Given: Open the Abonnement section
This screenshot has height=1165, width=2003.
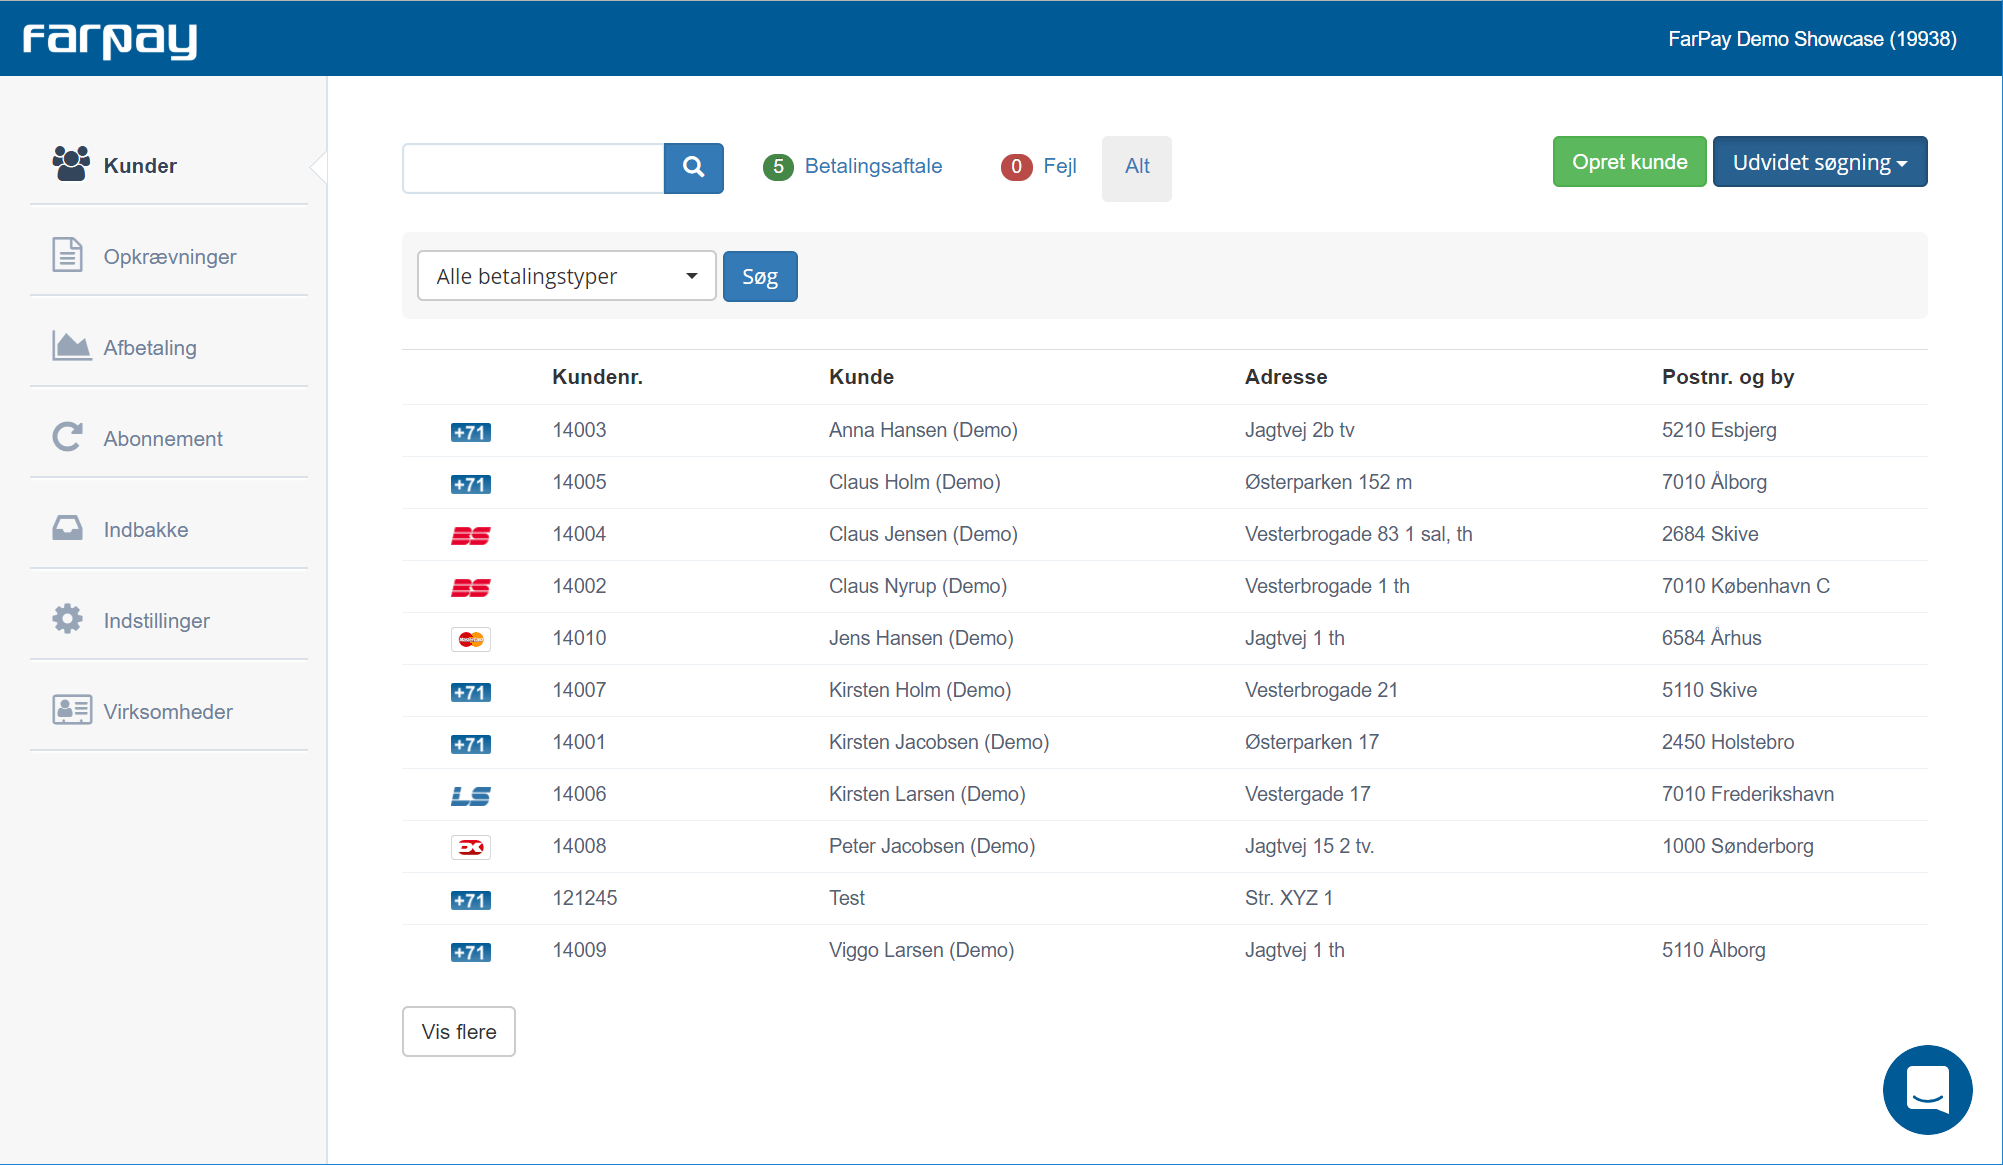Looking at the screenshot, I should [x=162, y=438].
